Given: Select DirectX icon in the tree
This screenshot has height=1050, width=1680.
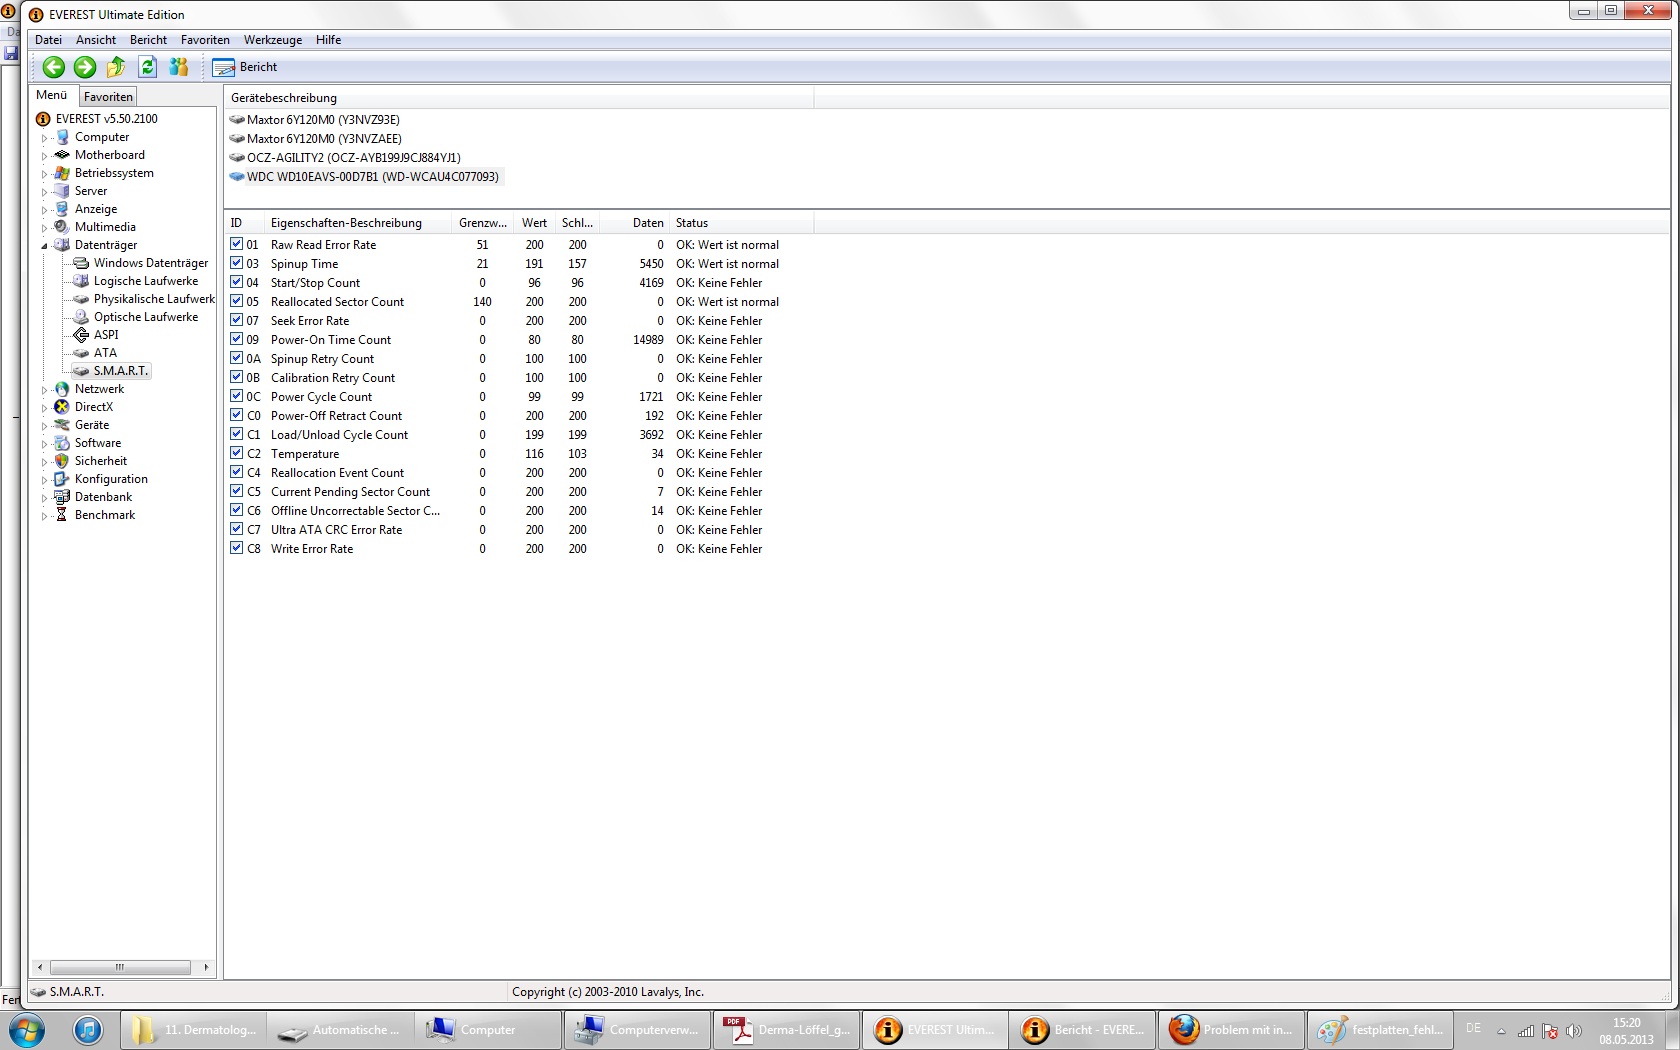Looking at the screenshot, I should [x=63, y=407].
